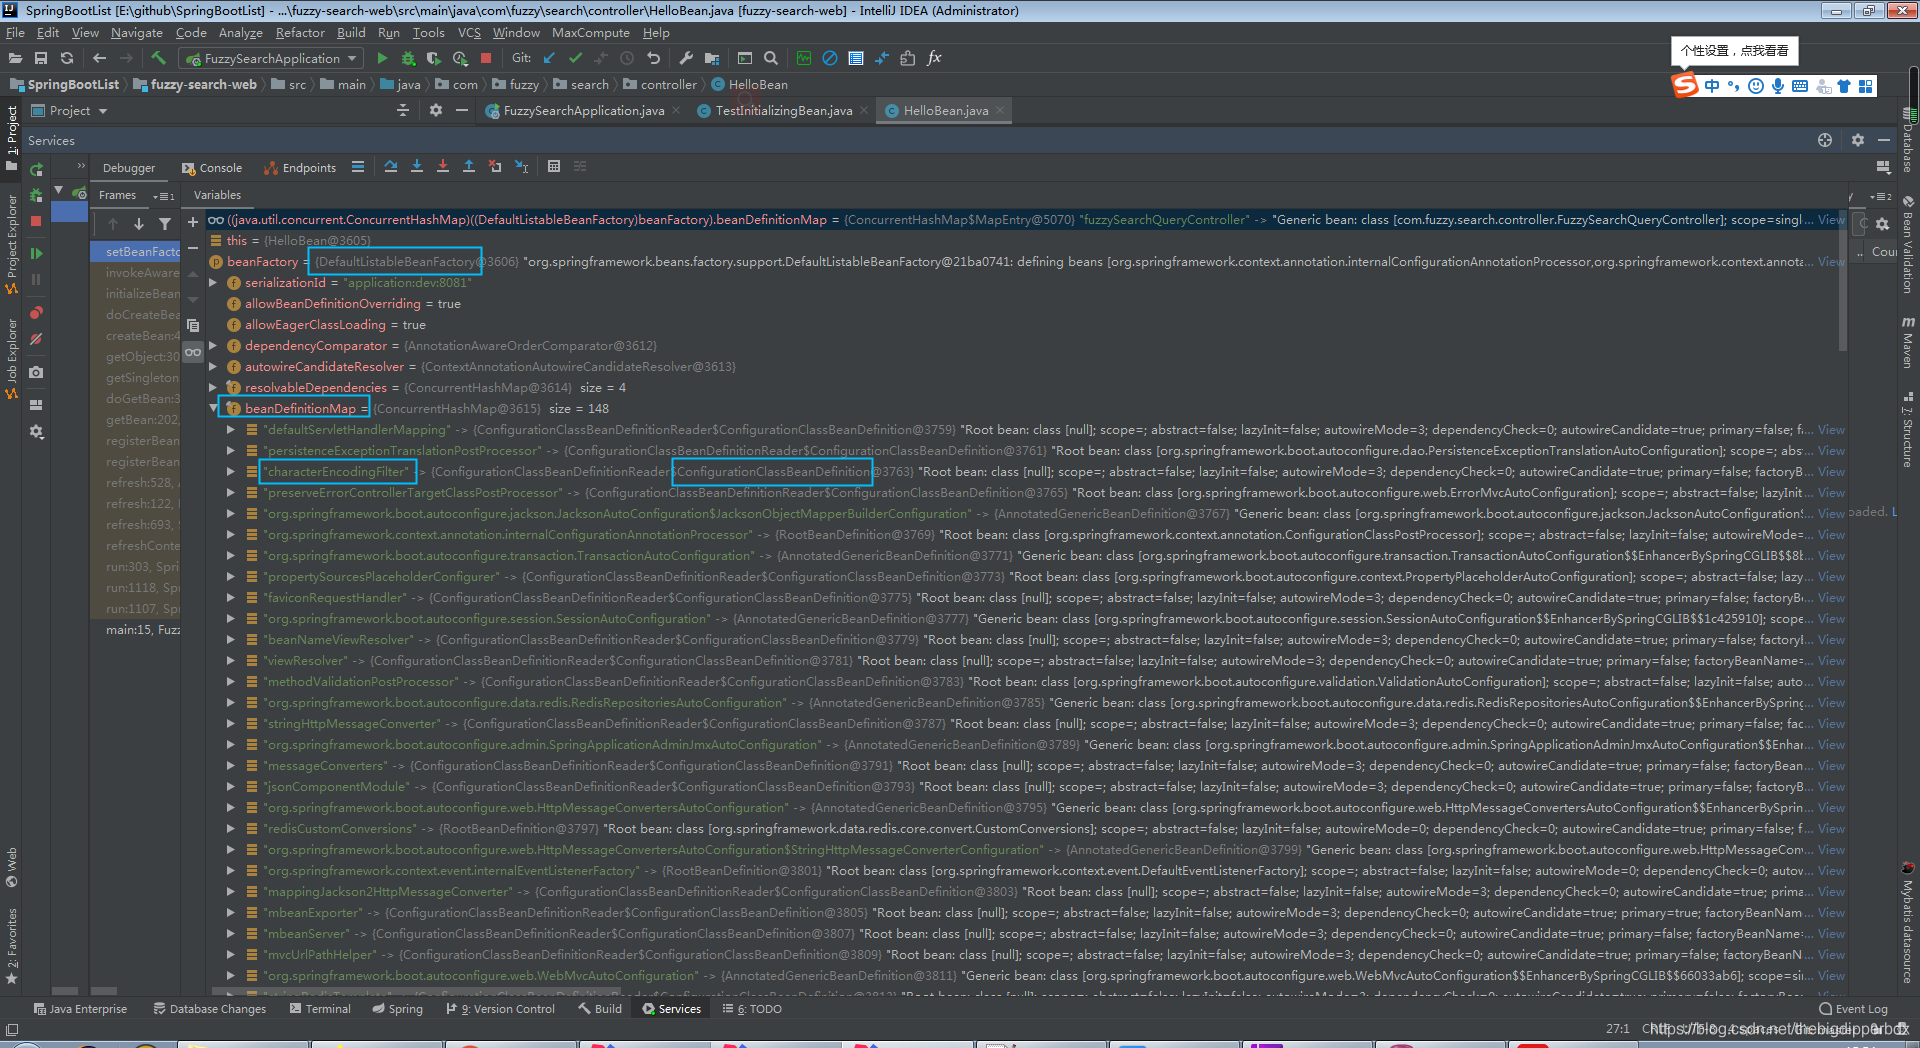Click the Step Over icon in debugger toolbar
Screen dimensions: 1920x1048
pyautogui.click(x=391, y=167)
